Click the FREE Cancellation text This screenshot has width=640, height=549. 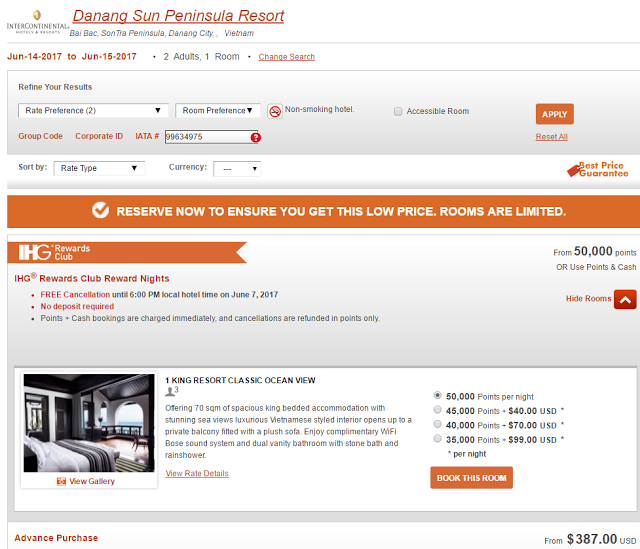pyautogui.click(x=75, y=295)
